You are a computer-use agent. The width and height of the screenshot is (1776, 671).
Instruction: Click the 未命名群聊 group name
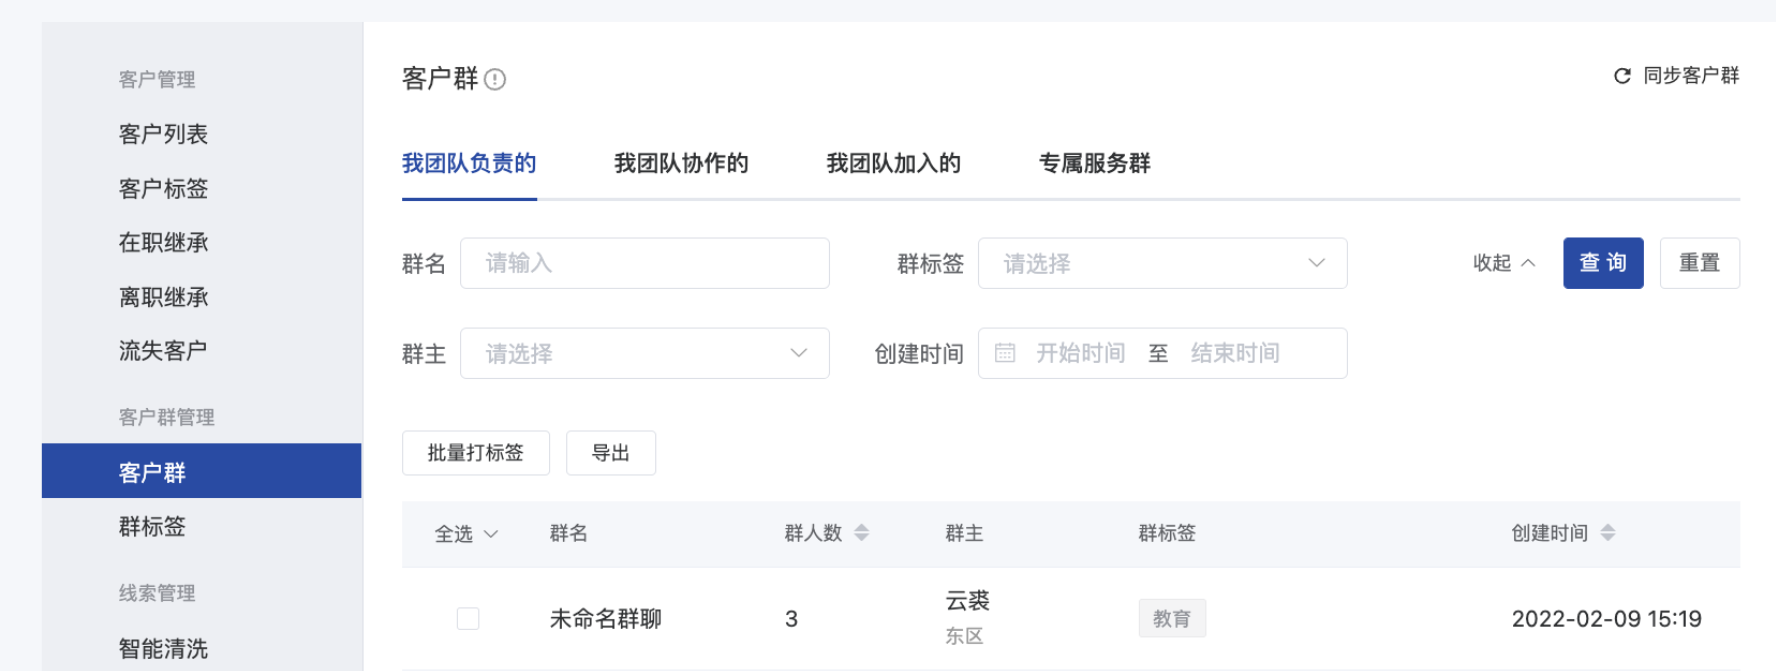[x=606, y=619]
